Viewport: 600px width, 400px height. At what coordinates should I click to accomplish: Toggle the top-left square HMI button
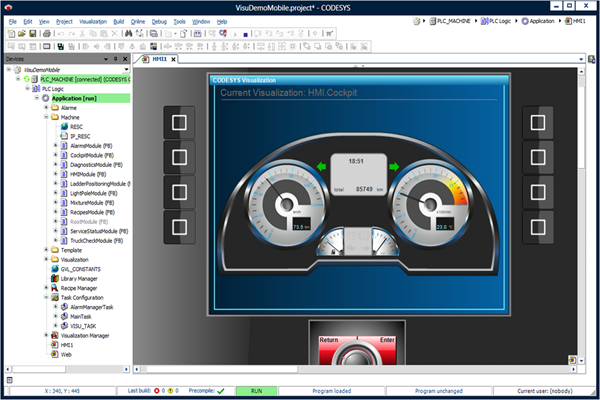[x=181, y=124]
